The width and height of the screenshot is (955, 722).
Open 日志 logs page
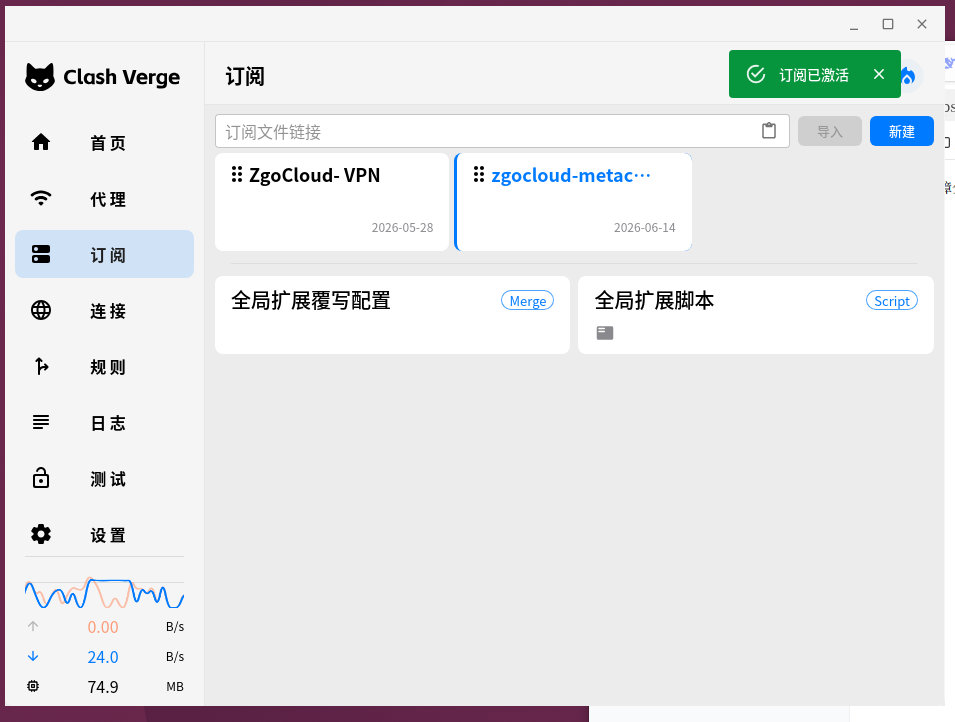[104, 422]
